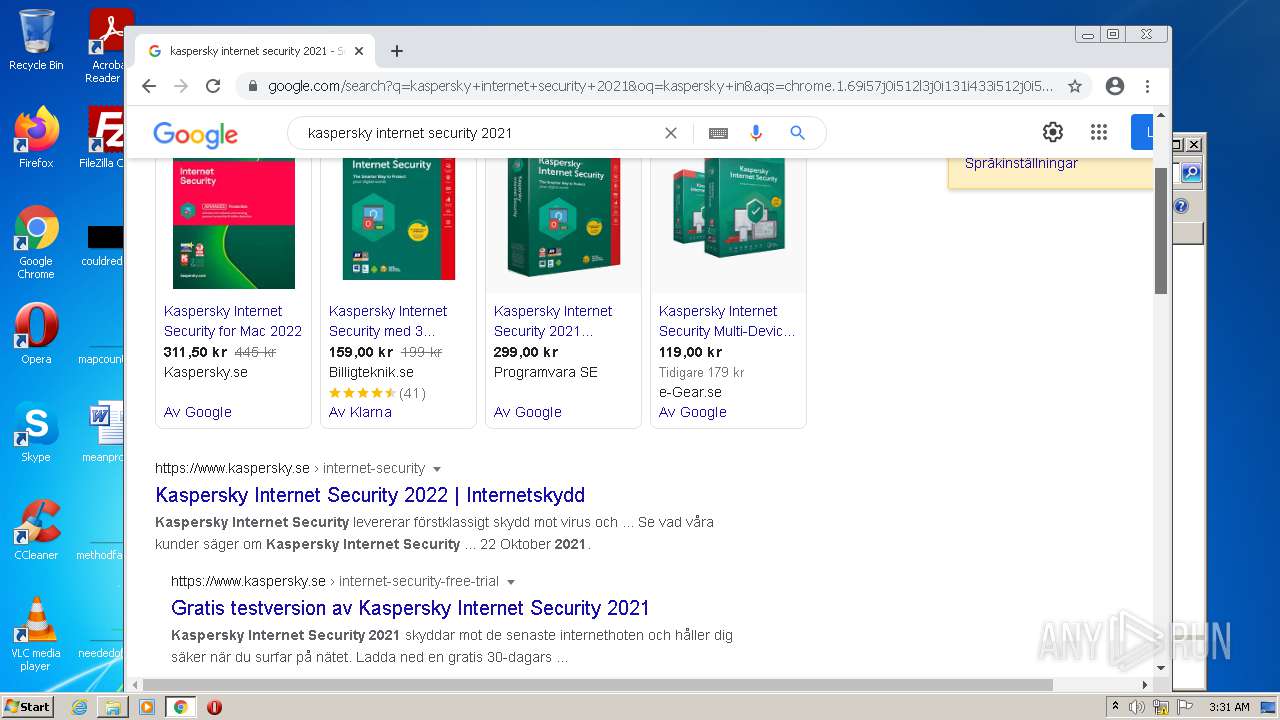Open CCleaner desktop shortcut

(x=36, y=530)
